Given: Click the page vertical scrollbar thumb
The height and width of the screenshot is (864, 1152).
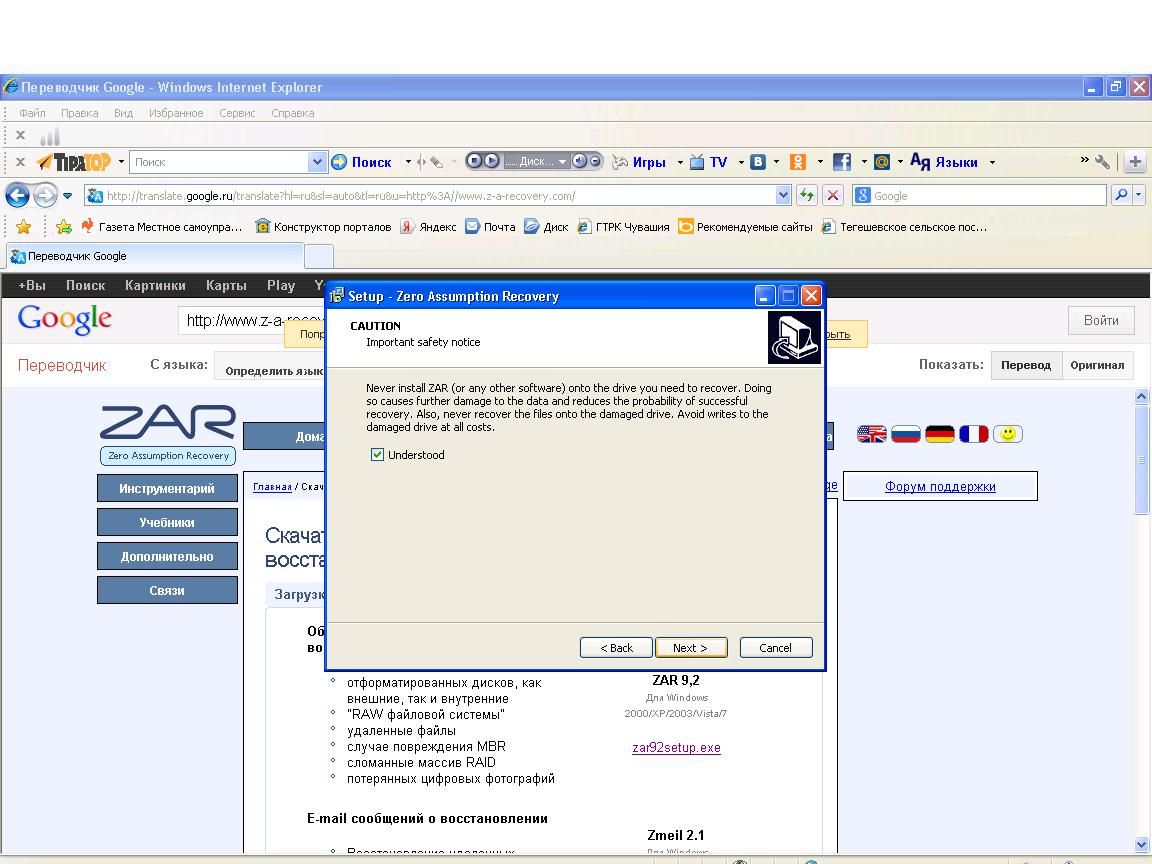Looking at the screenshot, I should pos(1141,460).
